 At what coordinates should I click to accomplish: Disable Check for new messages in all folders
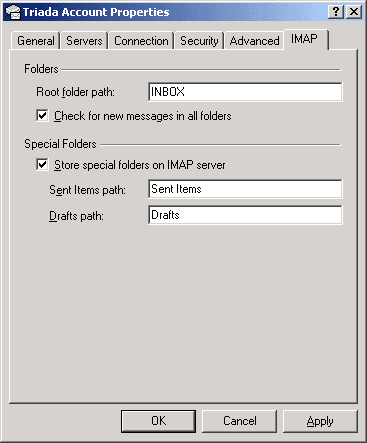(42, 116)
